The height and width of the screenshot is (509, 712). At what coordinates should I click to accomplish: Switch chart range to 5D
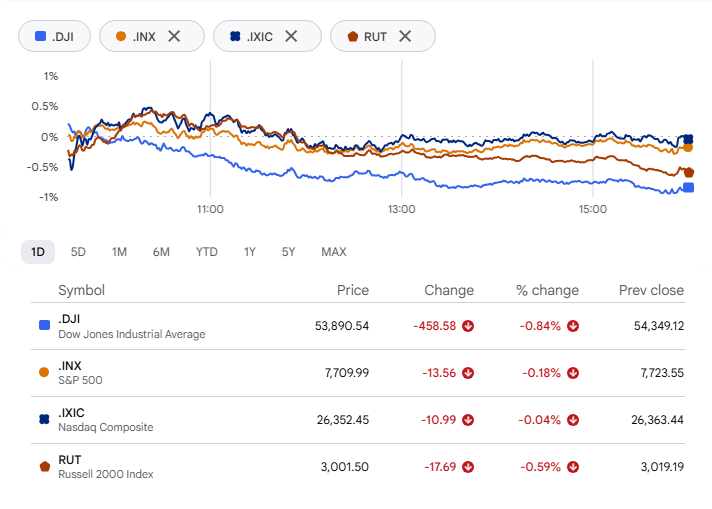[x=78, y=252]
